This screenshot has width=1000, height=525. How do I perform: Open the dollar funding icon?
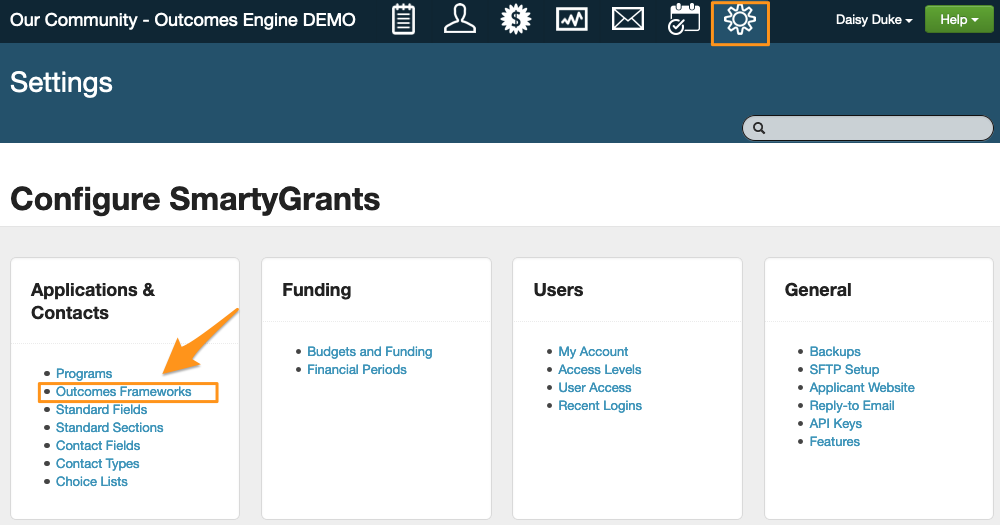coord(515,20)
